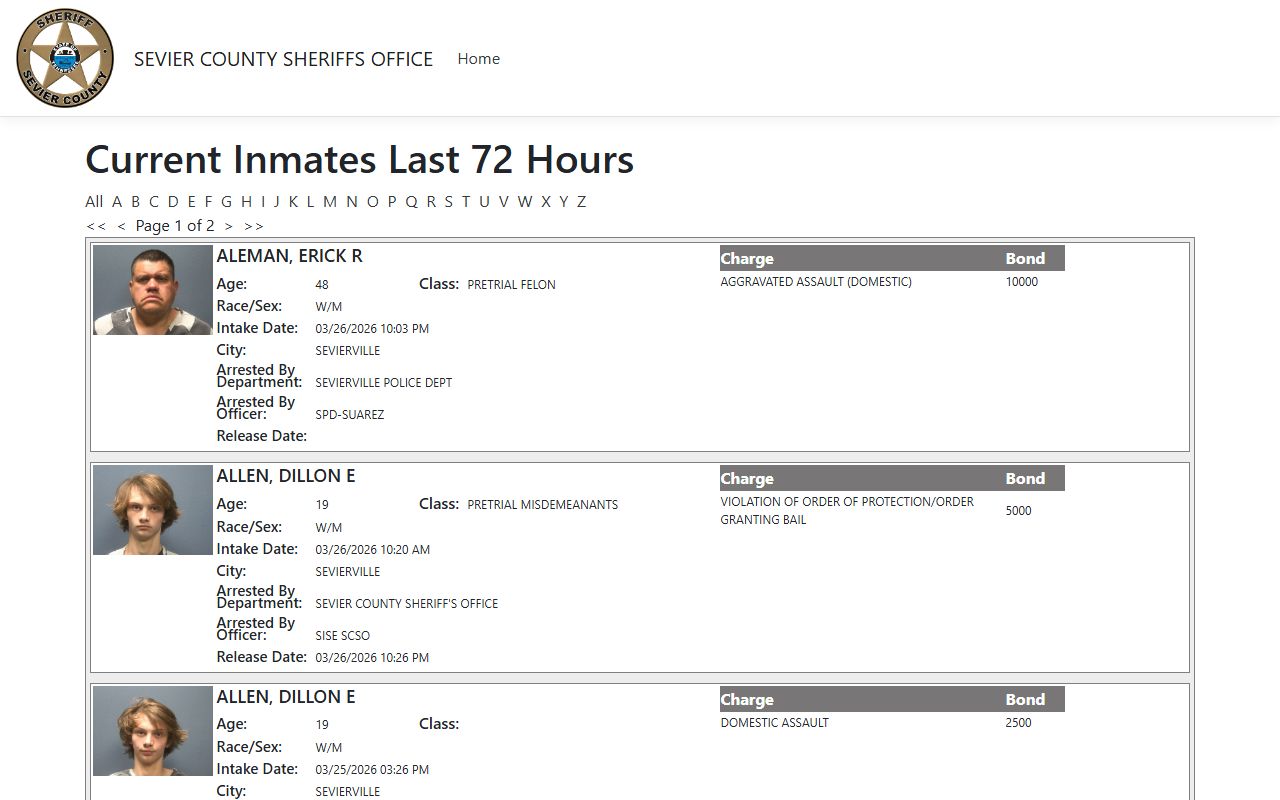Filter inmates by letter Y

pos(564,201)
